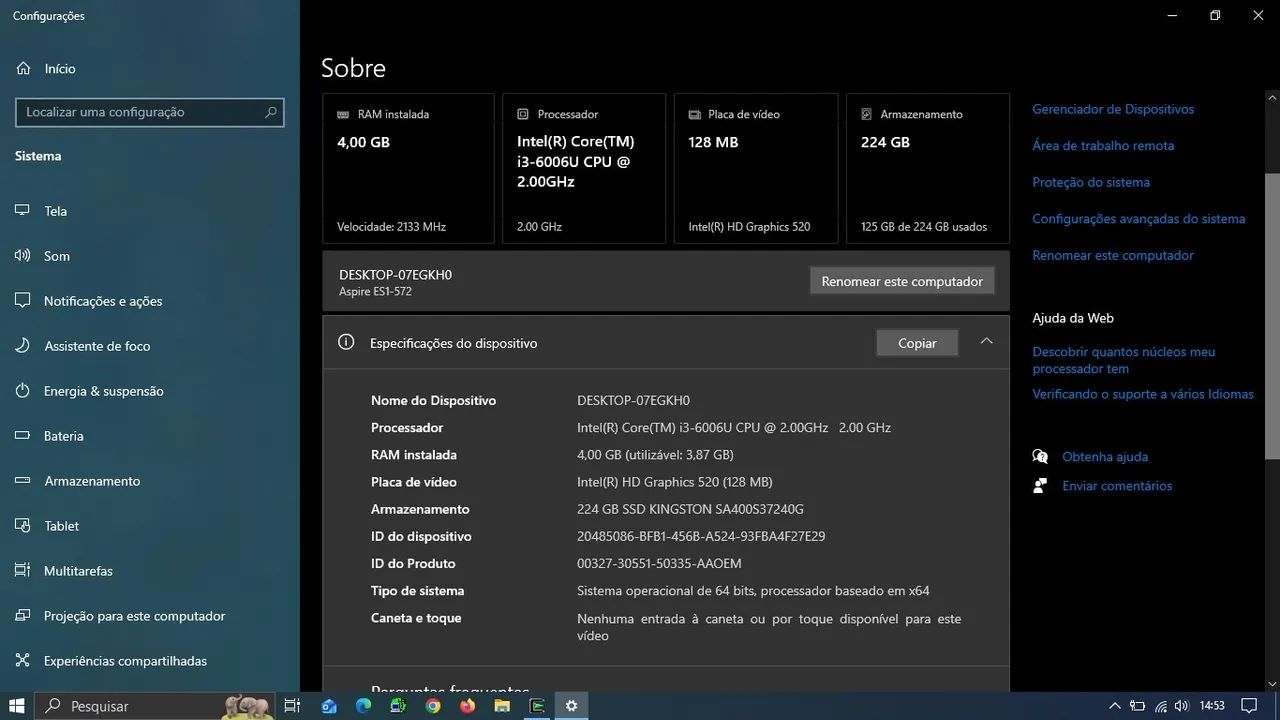1280x720 pixels.
Task: Click the Ajuda da Web heading
Action: pos(1073,318)
